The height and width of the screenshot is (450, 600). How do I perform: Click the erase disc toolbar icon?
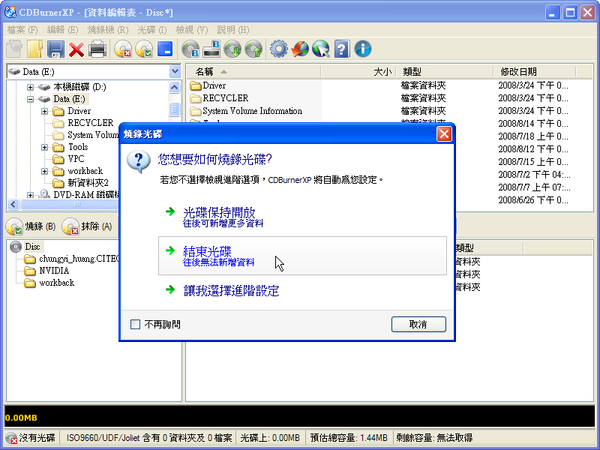coord(123,49)
